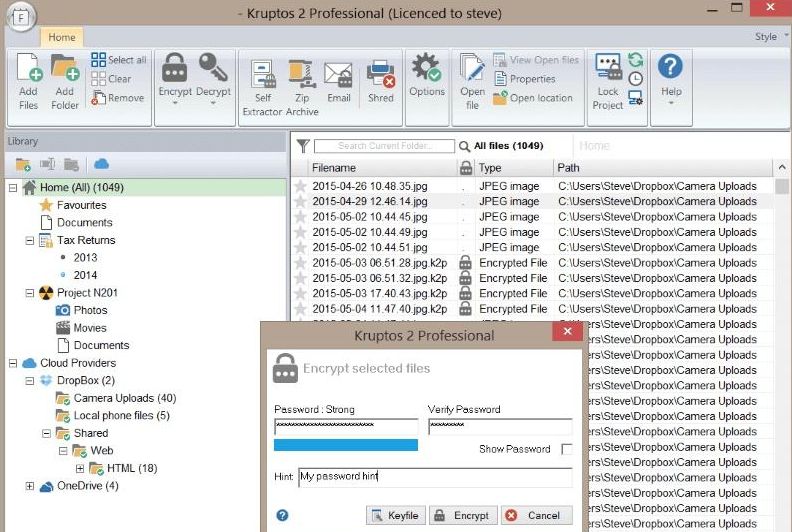
Task: Click green refresh arrows icon
Action: pyautogui.click(x=635, y=60)
